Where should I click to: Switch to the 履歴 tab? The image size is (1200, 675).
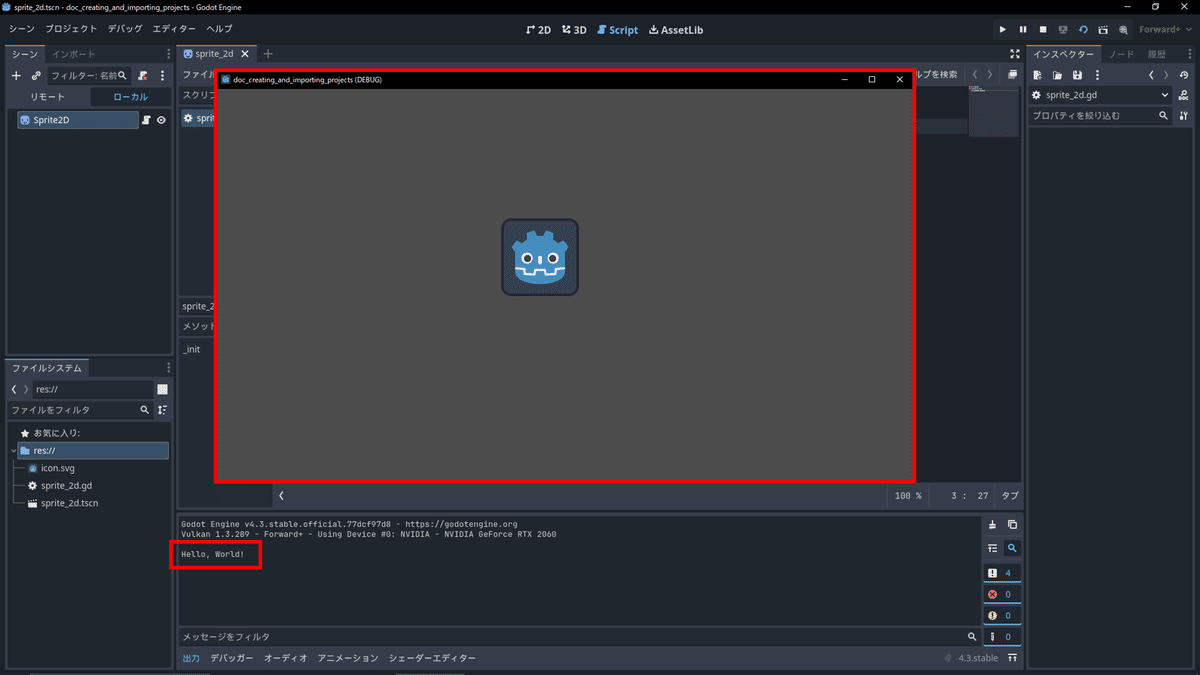pos(1156,54)
